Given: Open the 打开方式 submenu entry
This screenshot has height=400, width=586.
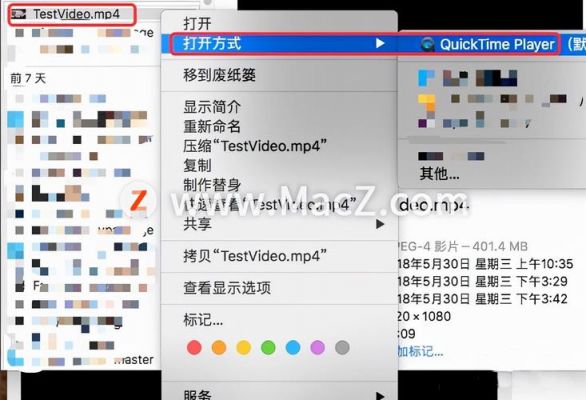Looking at the screenshot, I should [x=279, y=44].
